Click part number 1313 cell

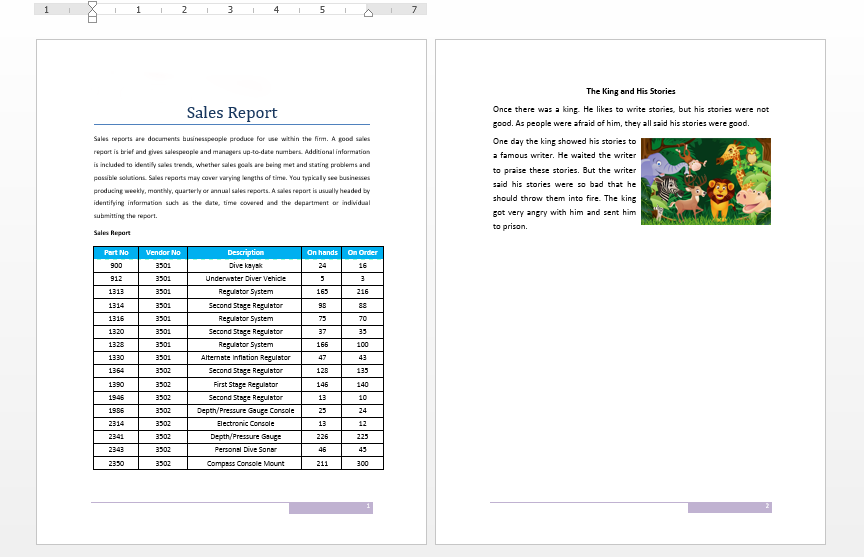point(116,291)
